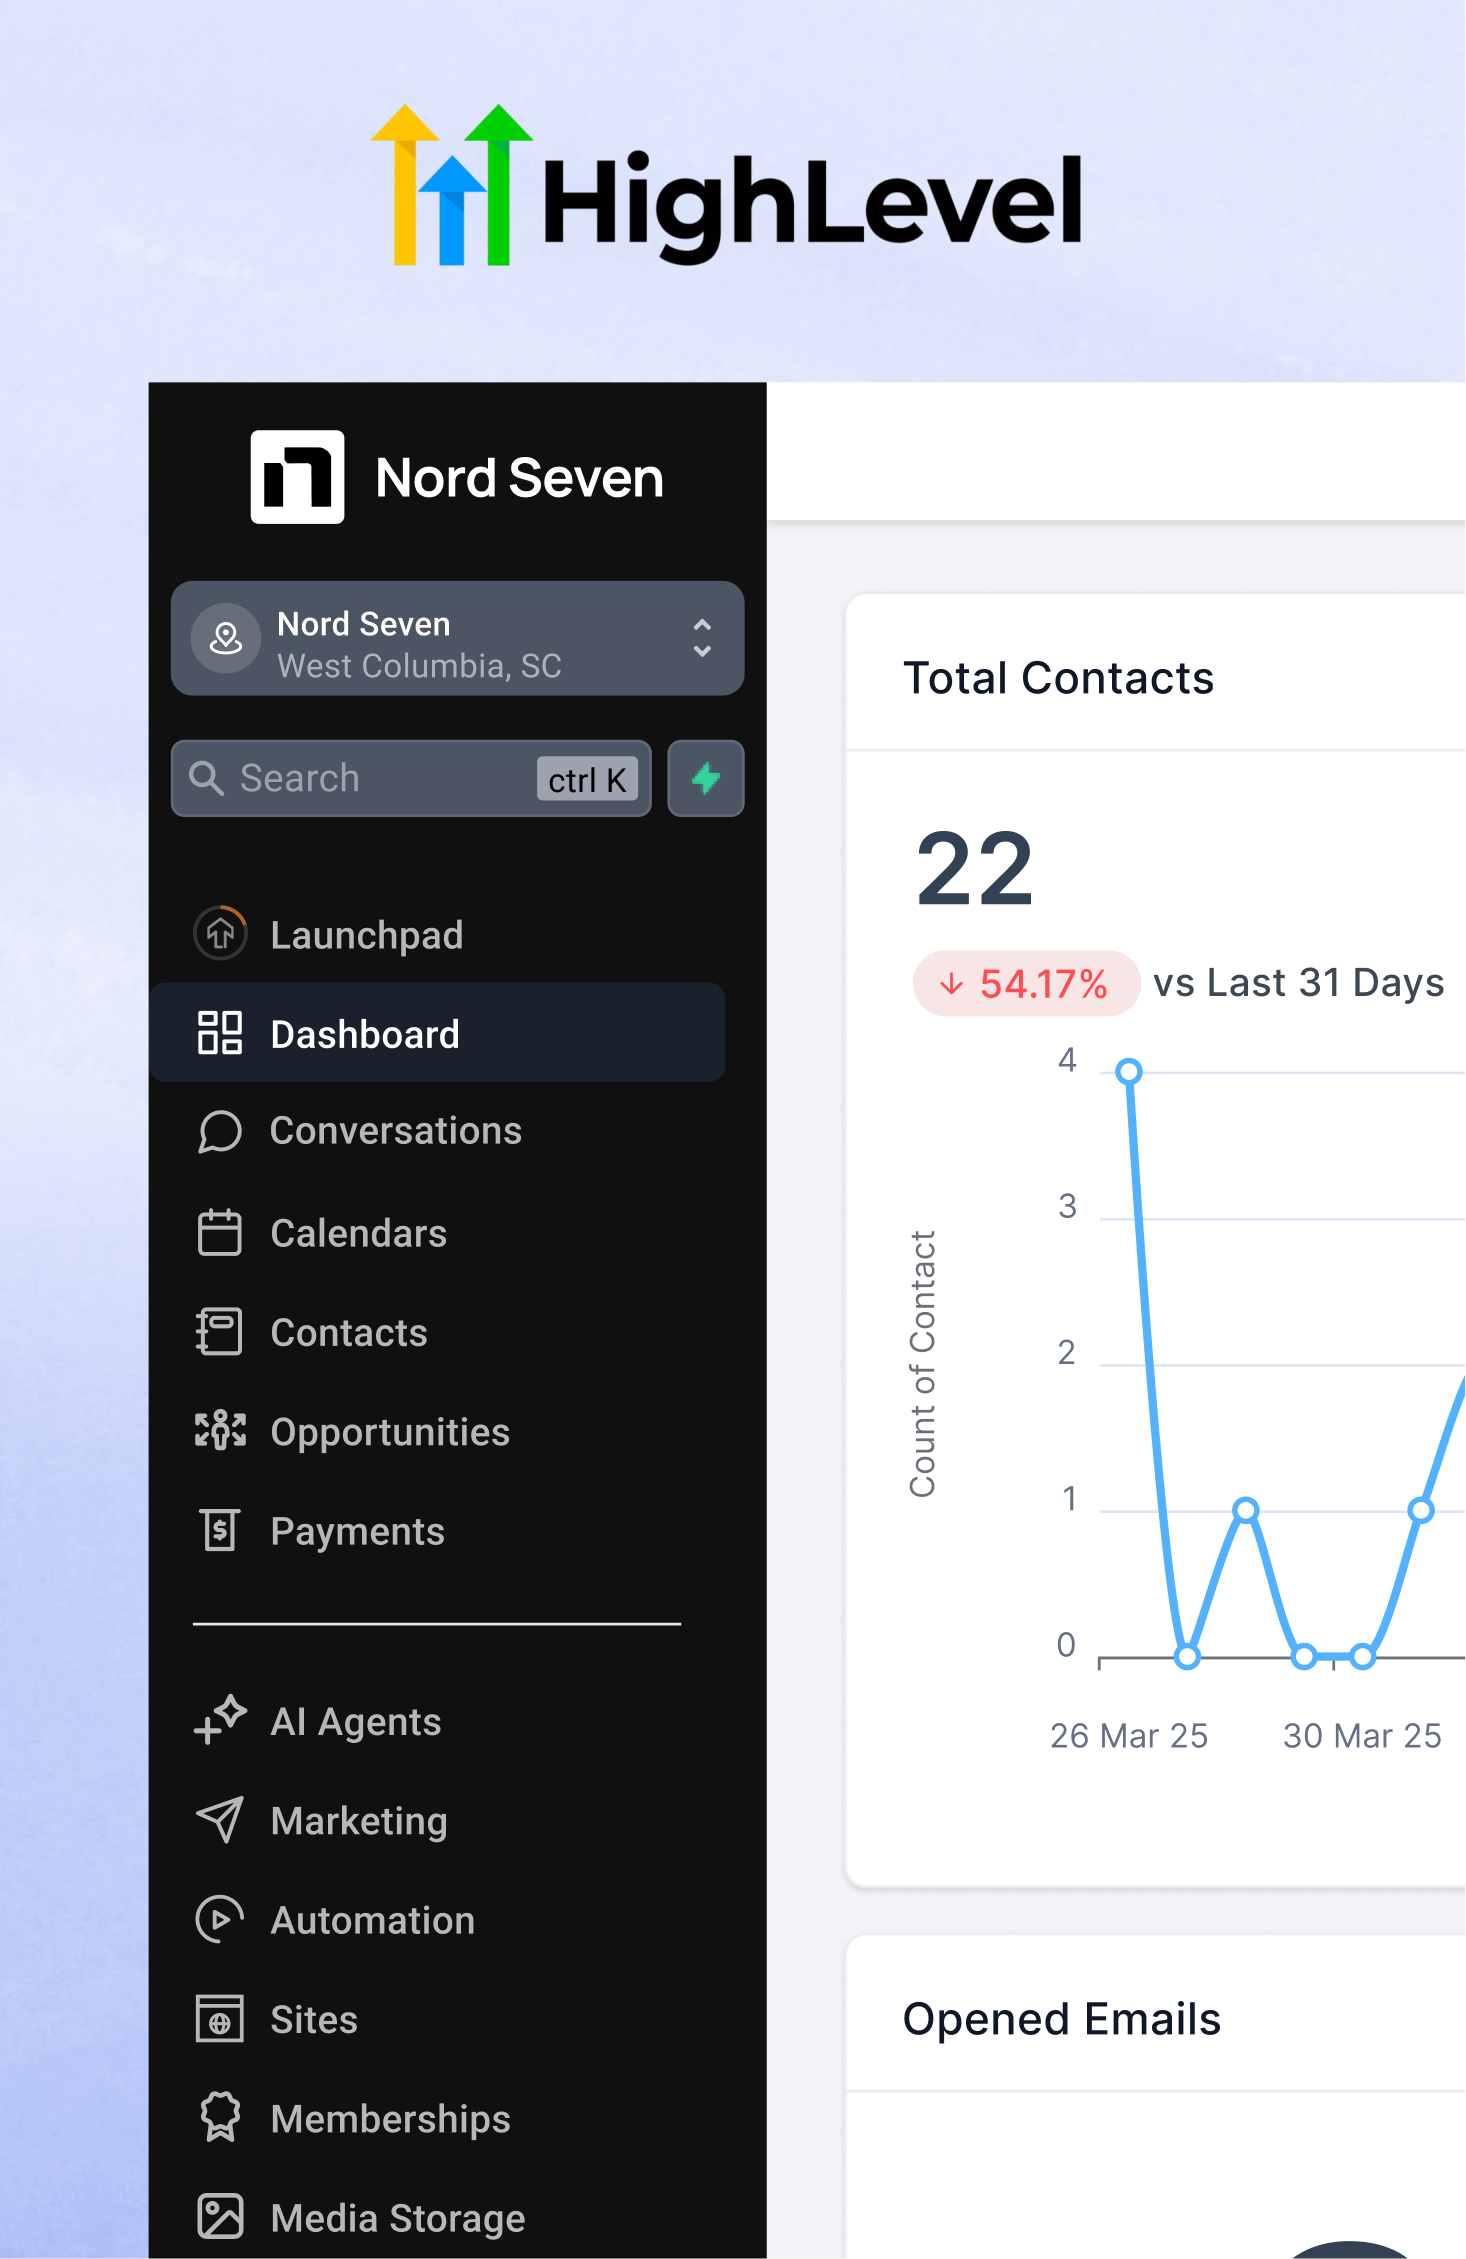Click the Opportunities pipeline icon
Screen dimensions: 1466x2259
(x=220, y=1431)
